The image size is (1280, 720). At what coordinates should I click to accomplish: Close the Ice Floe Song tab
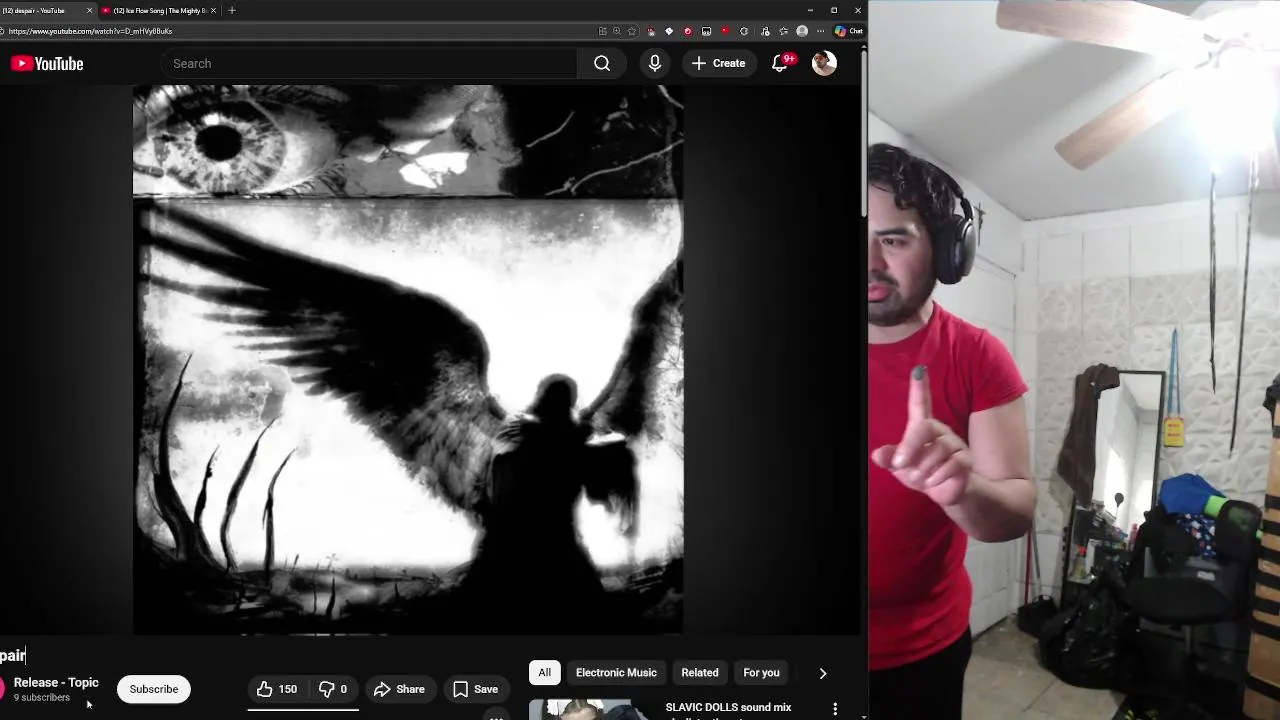click(213, 10)
